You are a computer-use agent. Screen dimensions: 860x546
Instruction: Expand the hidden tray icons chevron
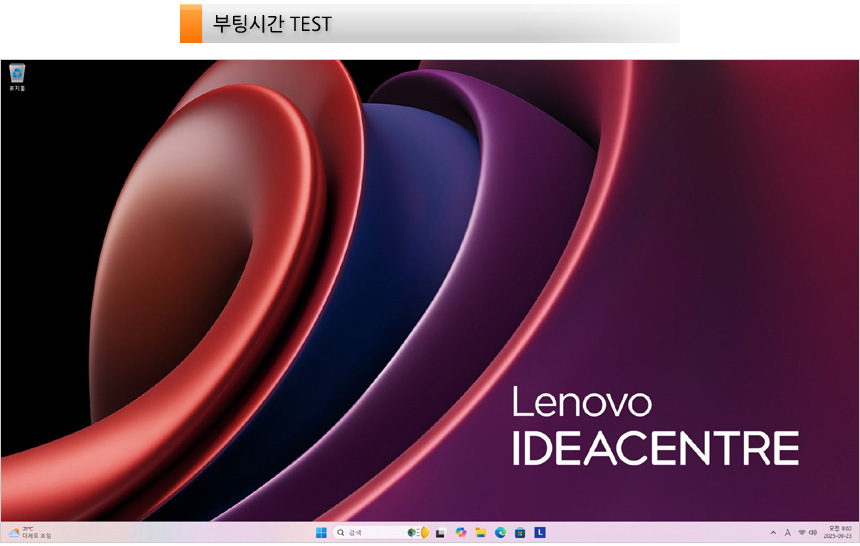click(772, 533)
